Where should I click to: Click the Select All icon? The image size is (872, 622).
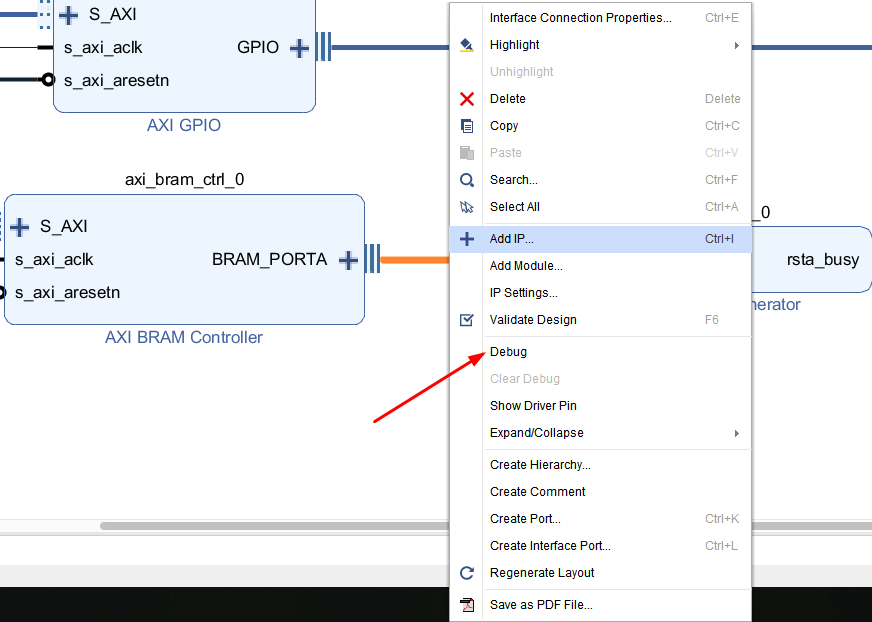pyautogui.click(x=466, y=206)
